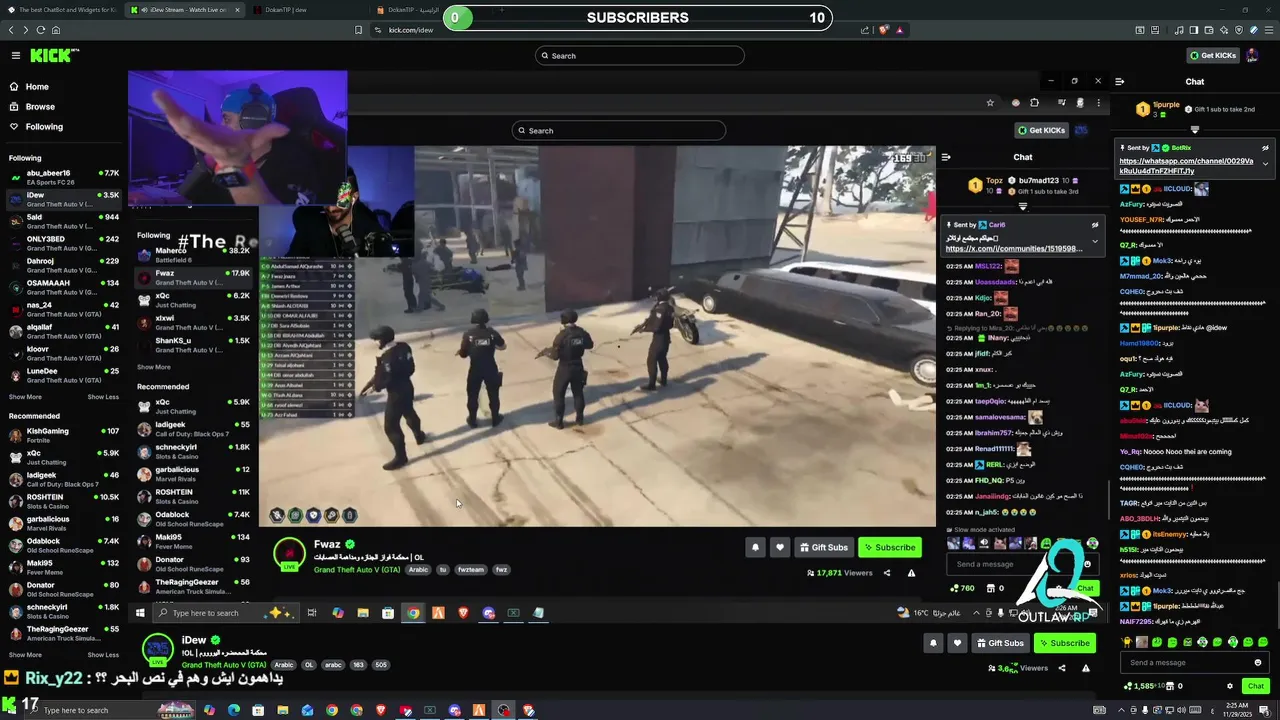Focus the top Kick search box
Image resolution: width=1280 pixels, height=720 pixels.
[x=640, y=56]
